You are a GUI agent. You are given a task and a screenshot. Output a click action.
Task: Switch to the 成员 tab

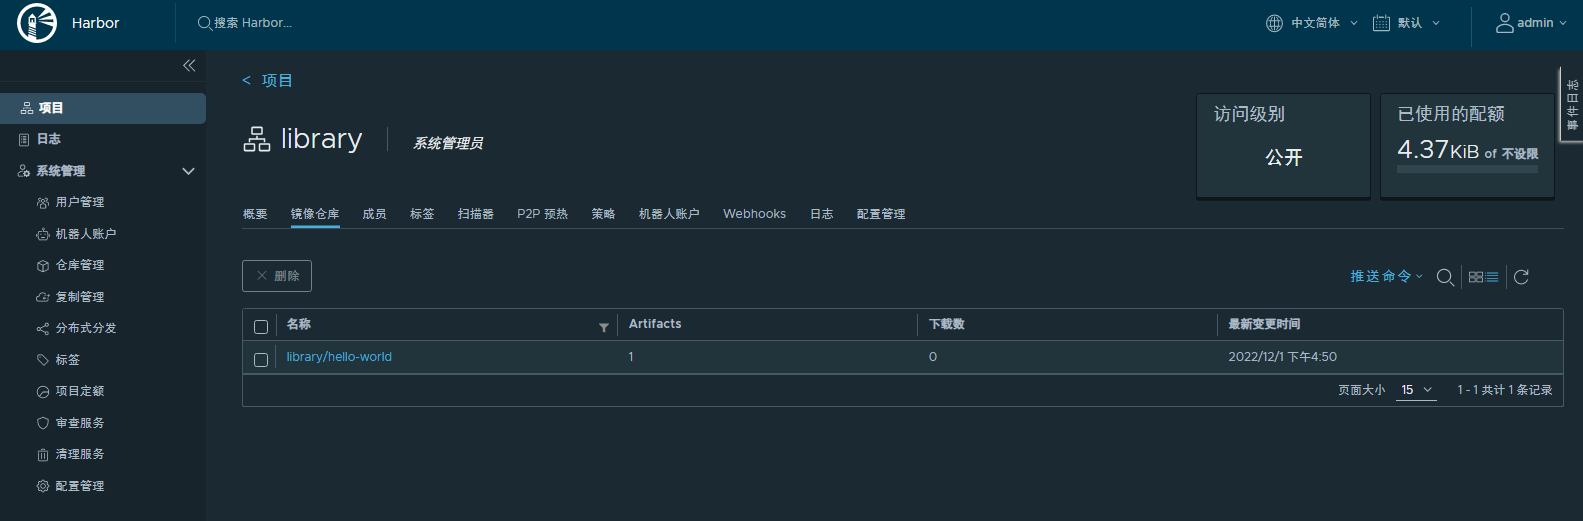(374, 214)
